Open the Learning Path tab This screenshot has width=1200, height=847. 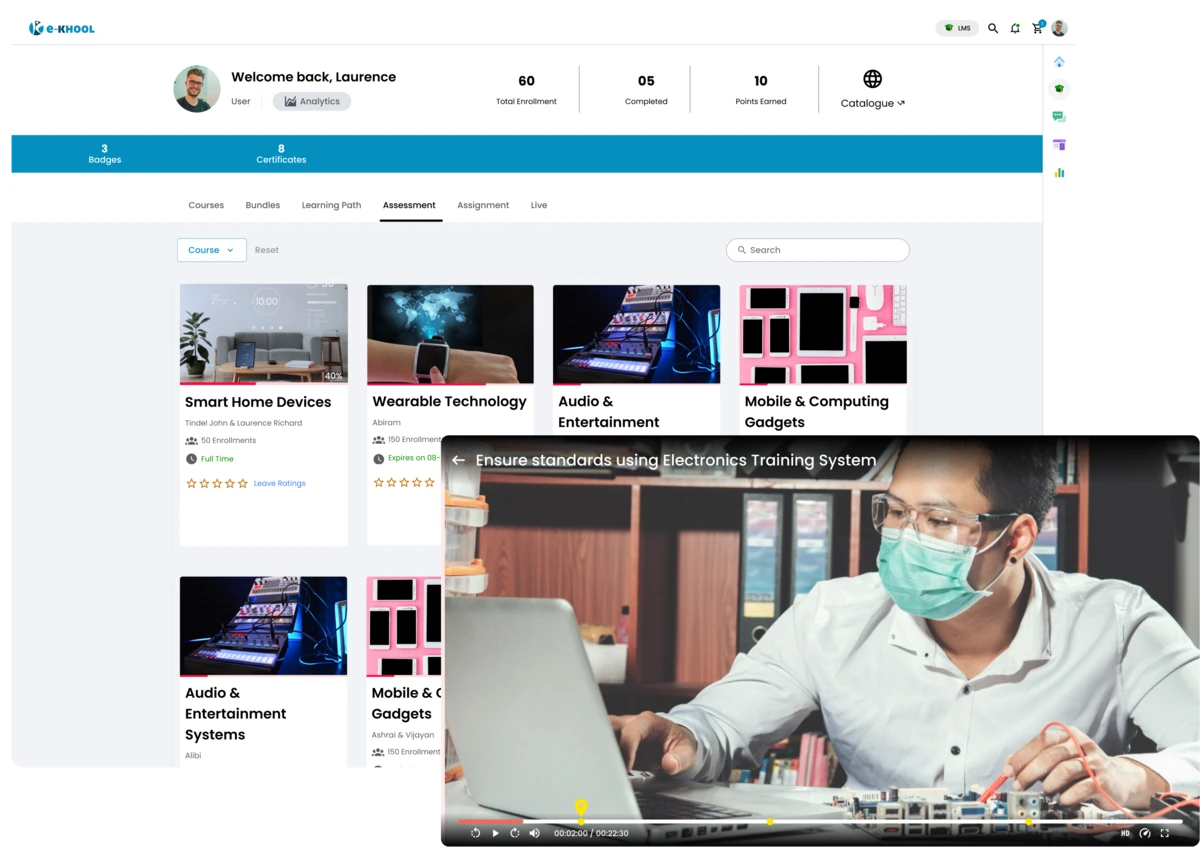[331, 205]
